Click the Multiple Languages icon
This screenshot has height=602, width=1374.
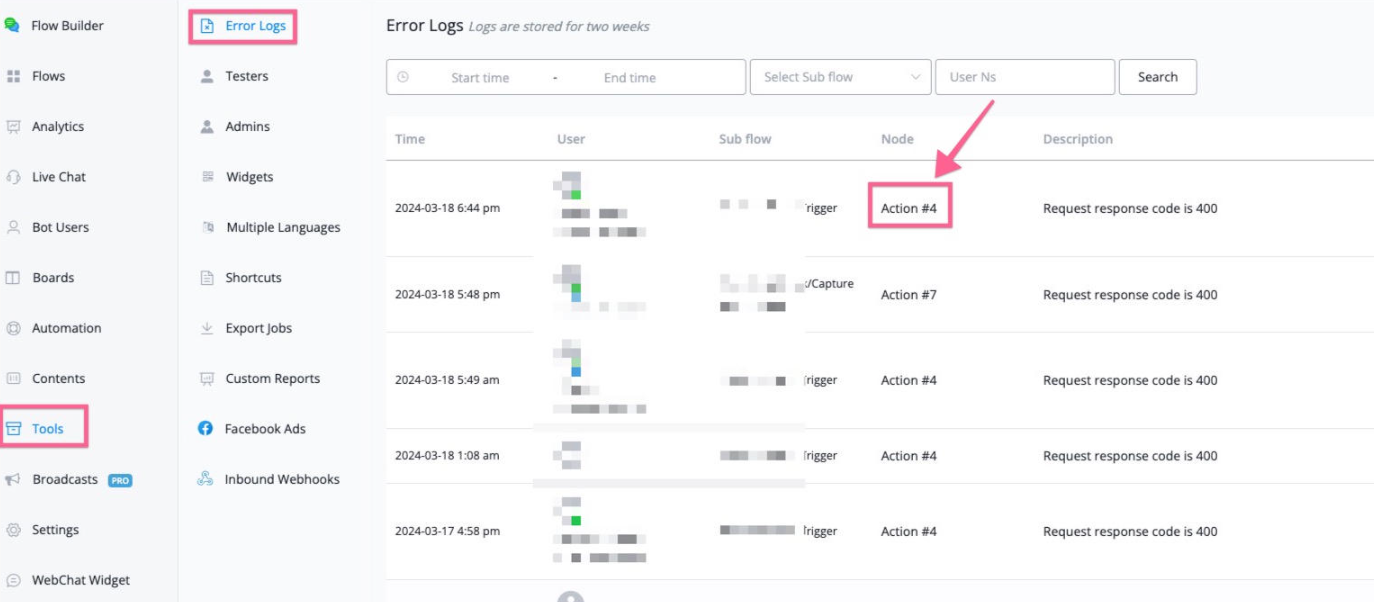click(208, 228)
